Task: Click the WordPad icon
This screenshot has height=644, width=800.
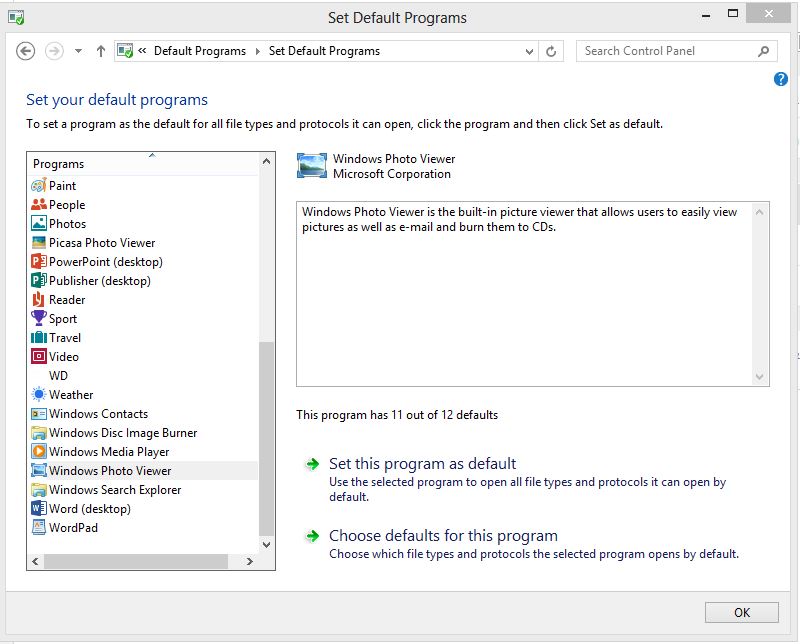Action: click(39, 527)
